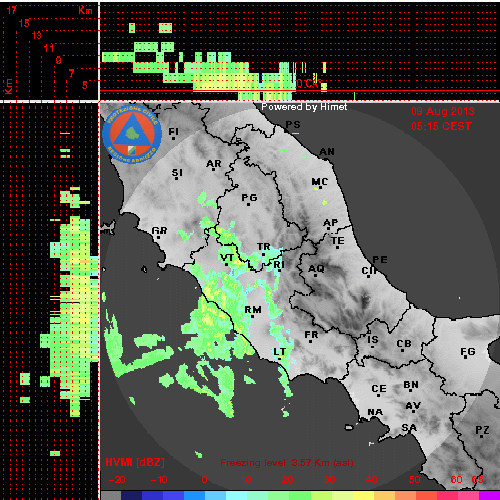
Task: Click the CE city marker on the map
Action: click(x=379, y=389)
